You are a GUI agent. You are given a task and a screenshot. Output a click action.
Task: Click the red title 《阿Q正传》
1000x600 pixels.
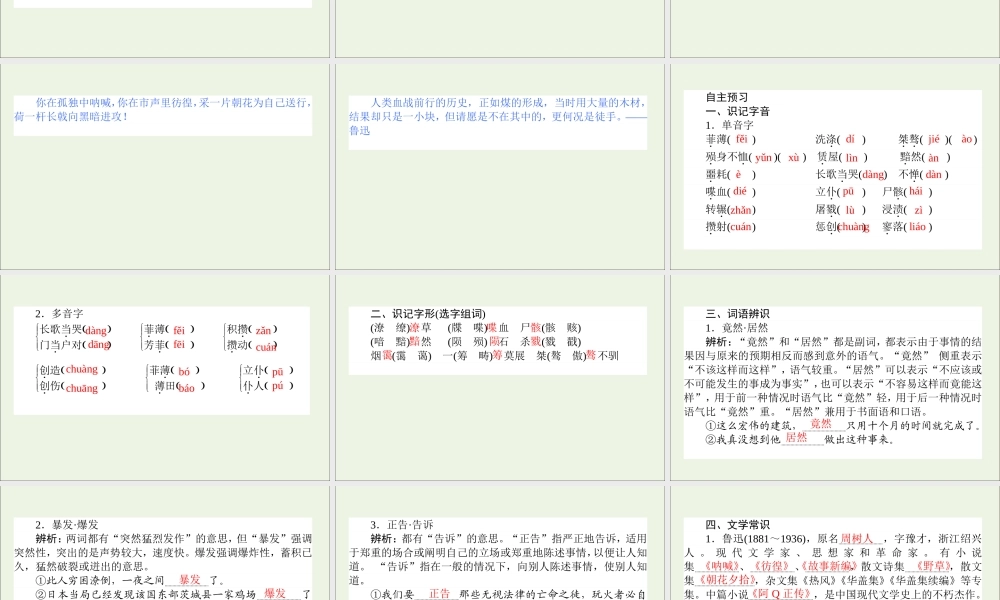pyautogui.click(x=781, y=594)
